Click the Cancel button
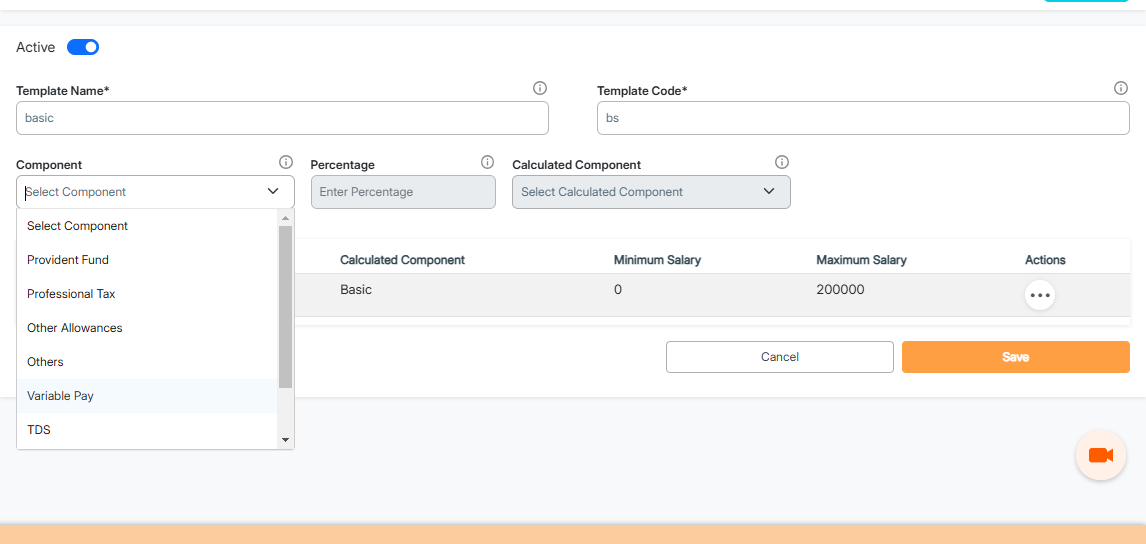 pyautogui.click(x=779, y=357)
